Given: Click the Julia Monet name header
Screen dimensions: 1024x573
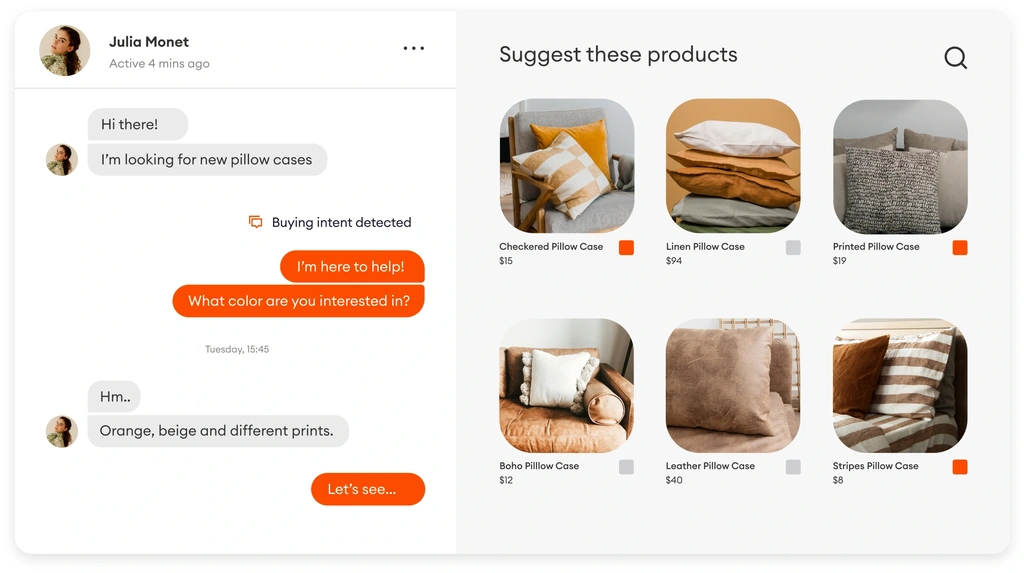Looking at the screenshot, I should pyautogui.click(x=149, y=42).
